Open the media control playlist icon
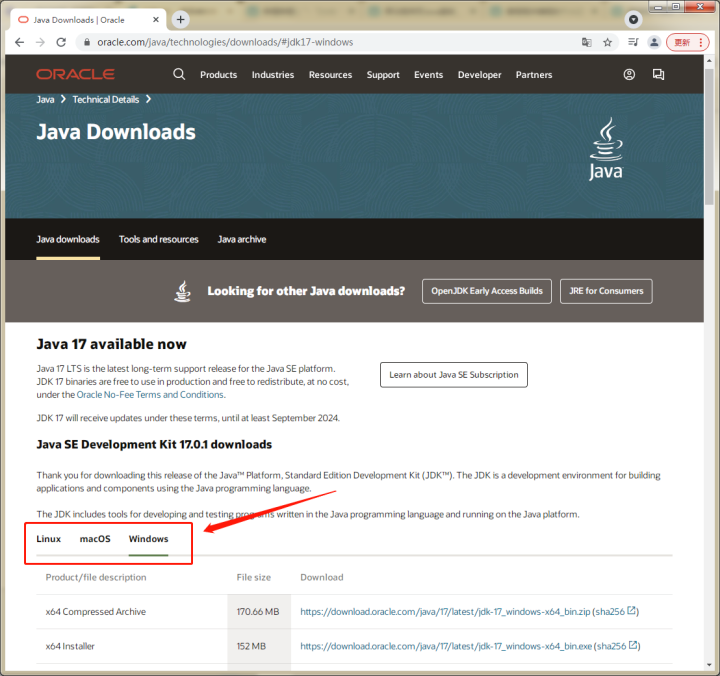This screenshot has height=676, width=720. point(633,42)
